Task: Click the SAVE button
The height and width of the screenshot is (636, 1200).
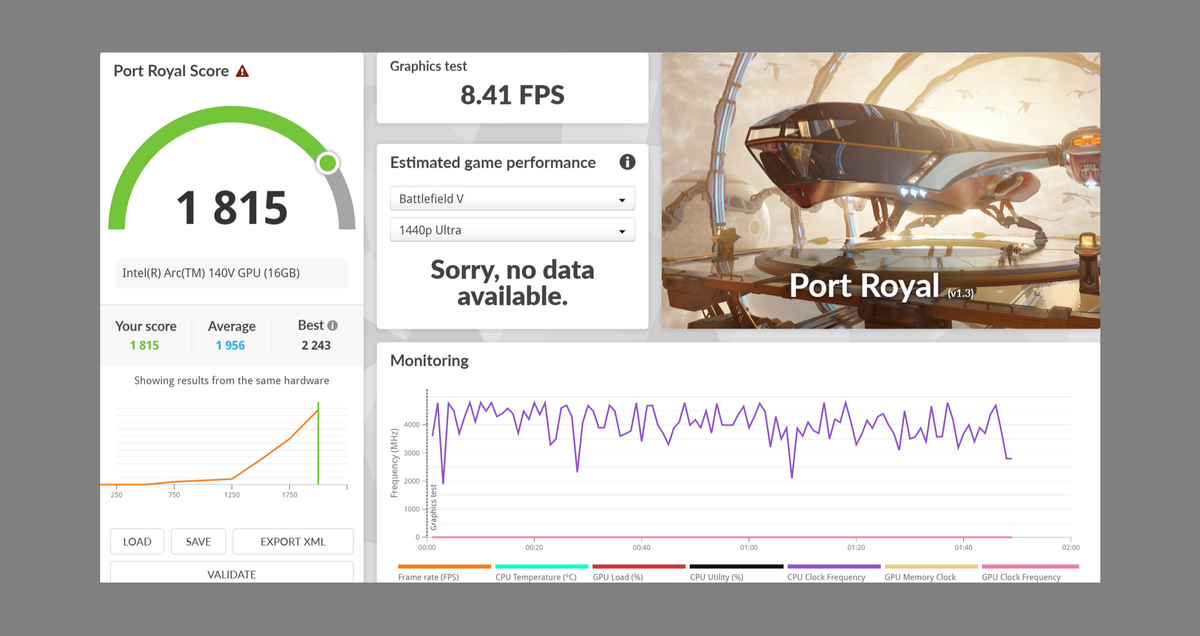Action: pyautogui.click(x=198, y=542)
